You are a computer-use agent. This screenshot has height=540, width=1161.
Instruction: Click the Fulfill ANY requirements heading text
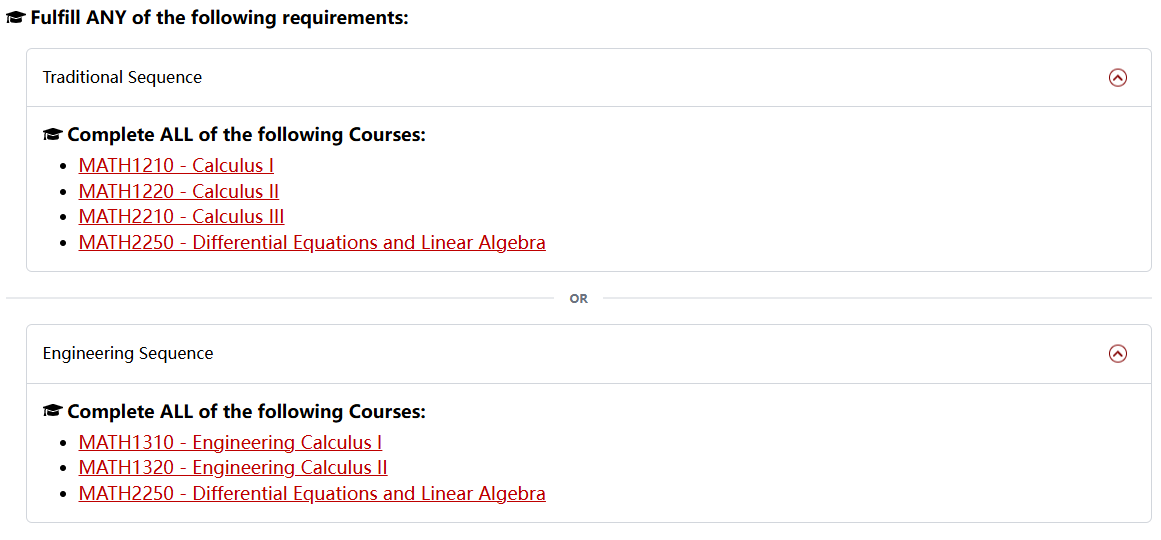point(219,18)
